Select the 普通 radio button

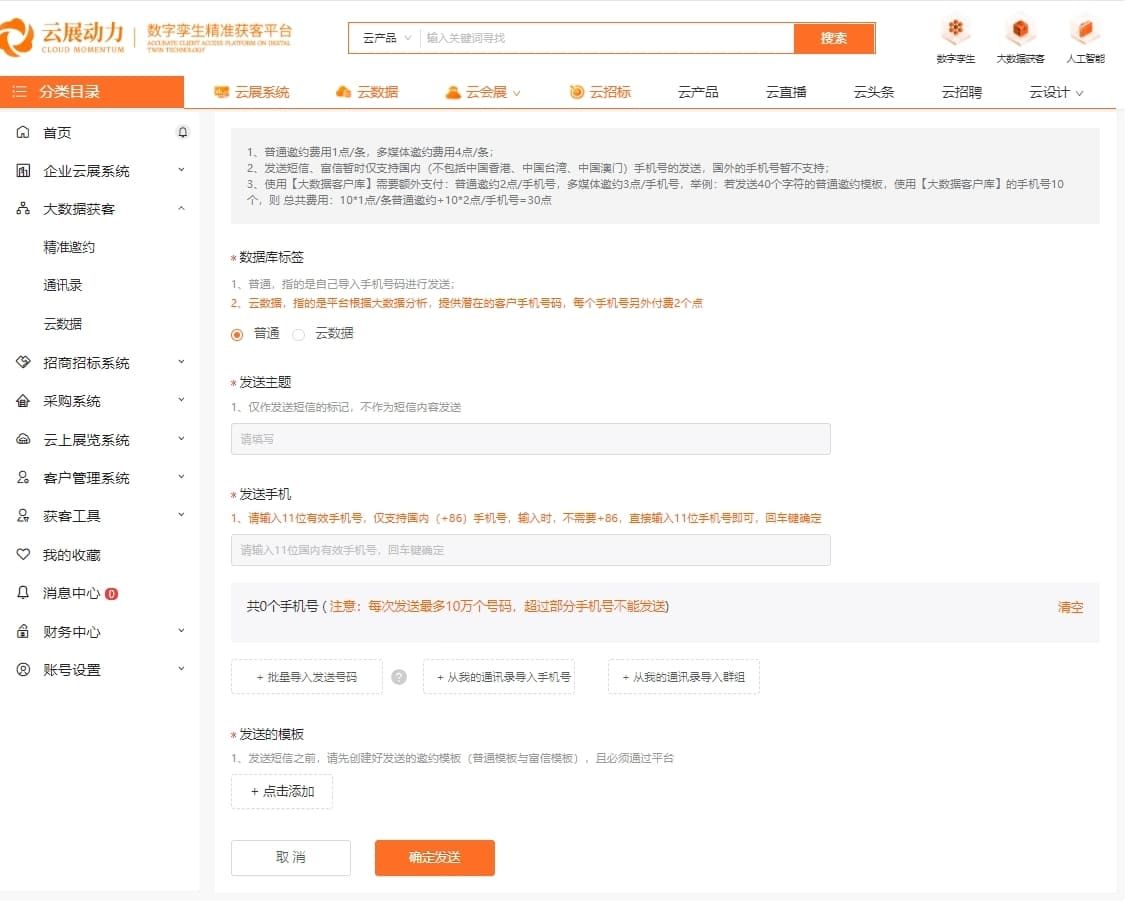coord(236,334)
